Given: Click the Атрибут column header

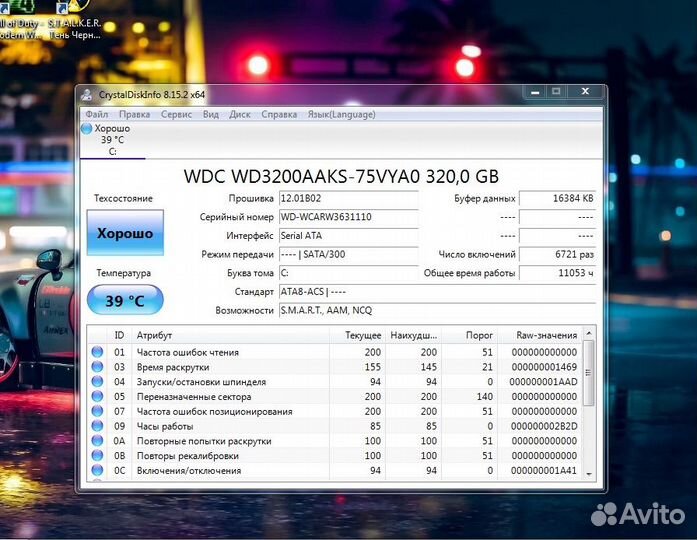Looking at the screenshot, I should tap(230, 335).
